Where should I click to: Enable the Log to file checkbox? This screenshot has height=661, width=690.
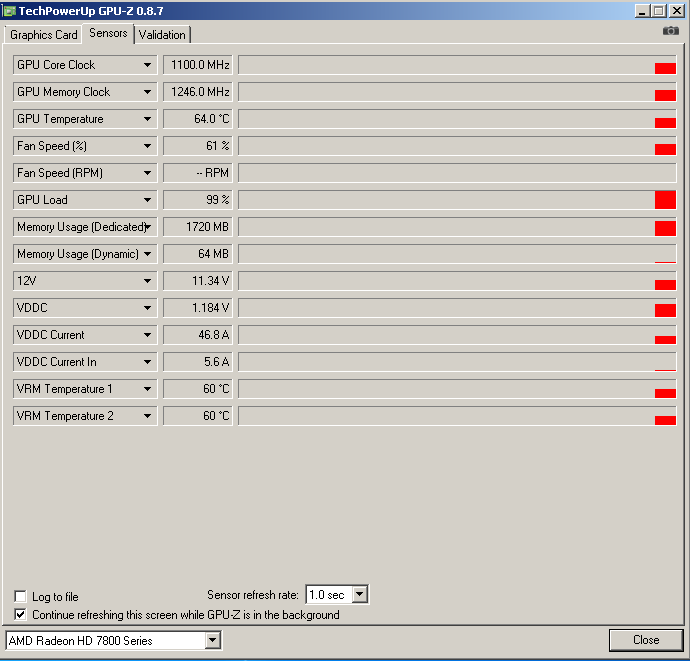[21, 597]
